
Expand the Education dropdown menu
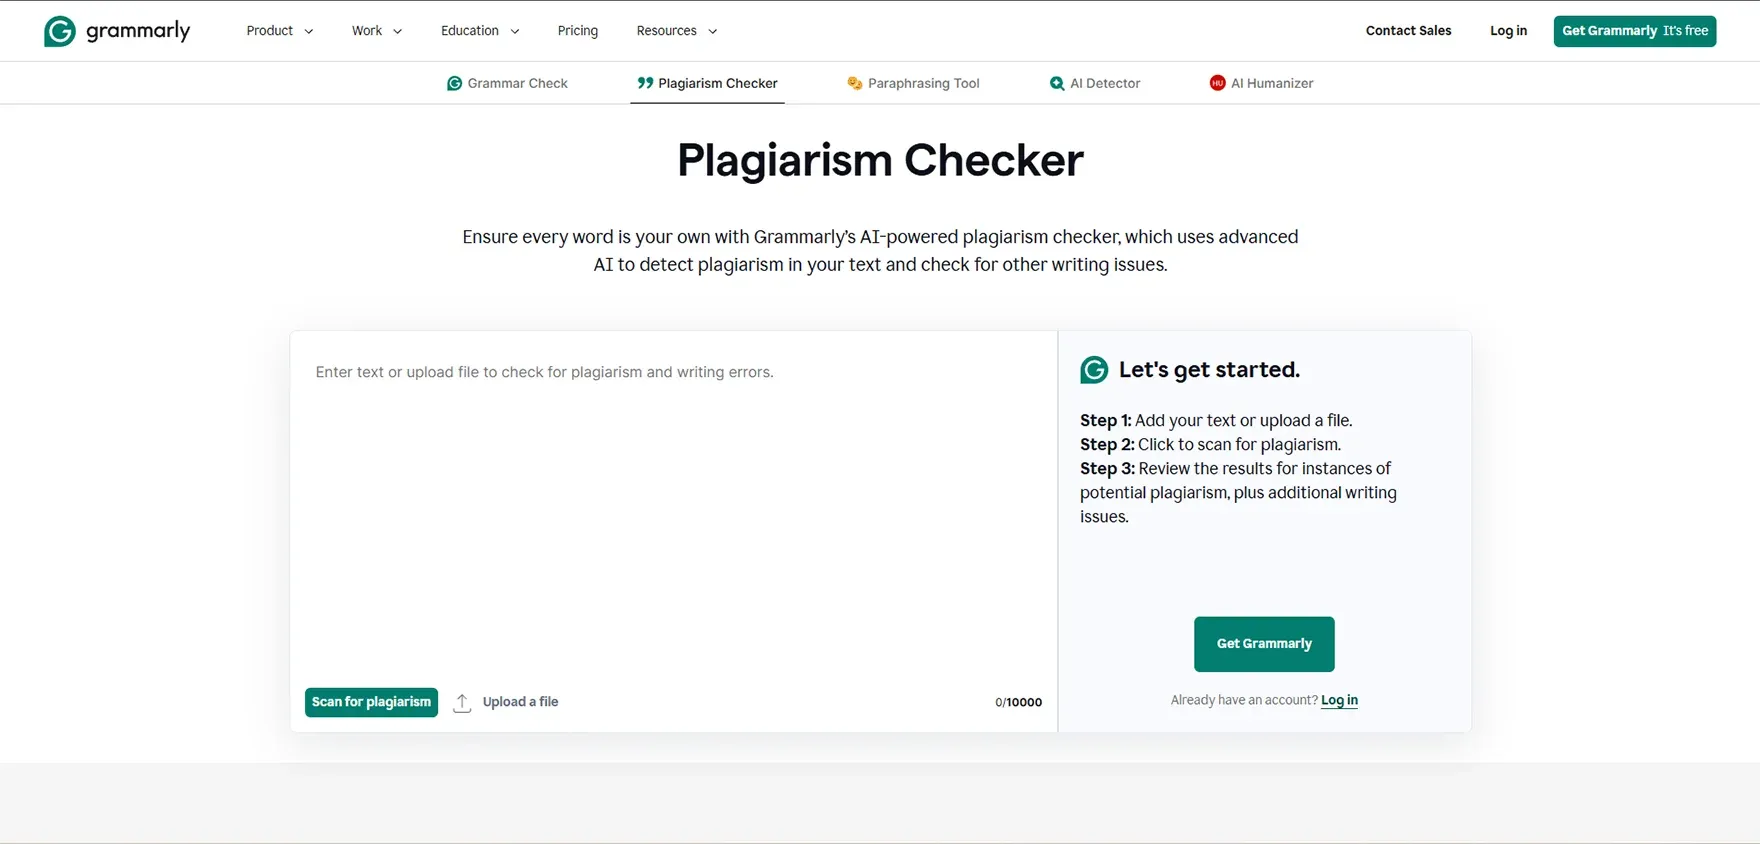(480, 31)
